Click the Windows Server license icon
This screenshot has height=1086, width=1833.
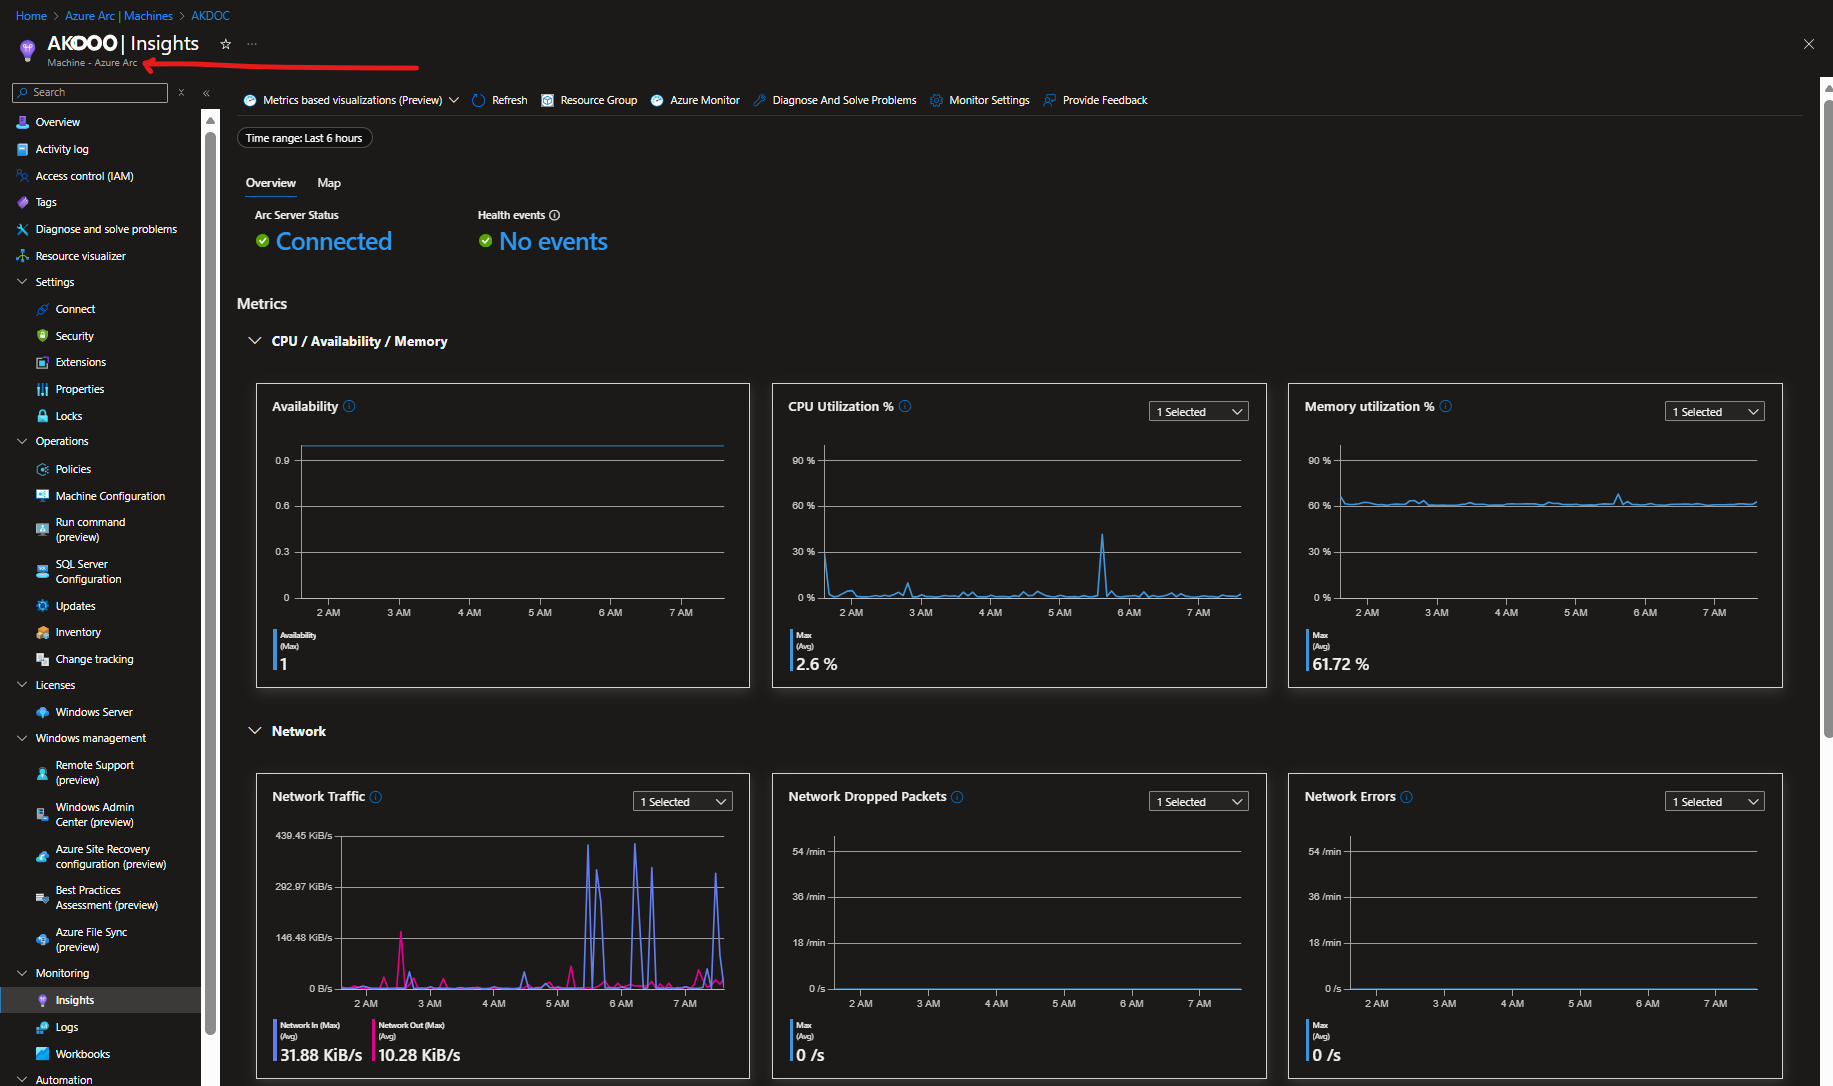pyautogui.click(x=42, y=712)
